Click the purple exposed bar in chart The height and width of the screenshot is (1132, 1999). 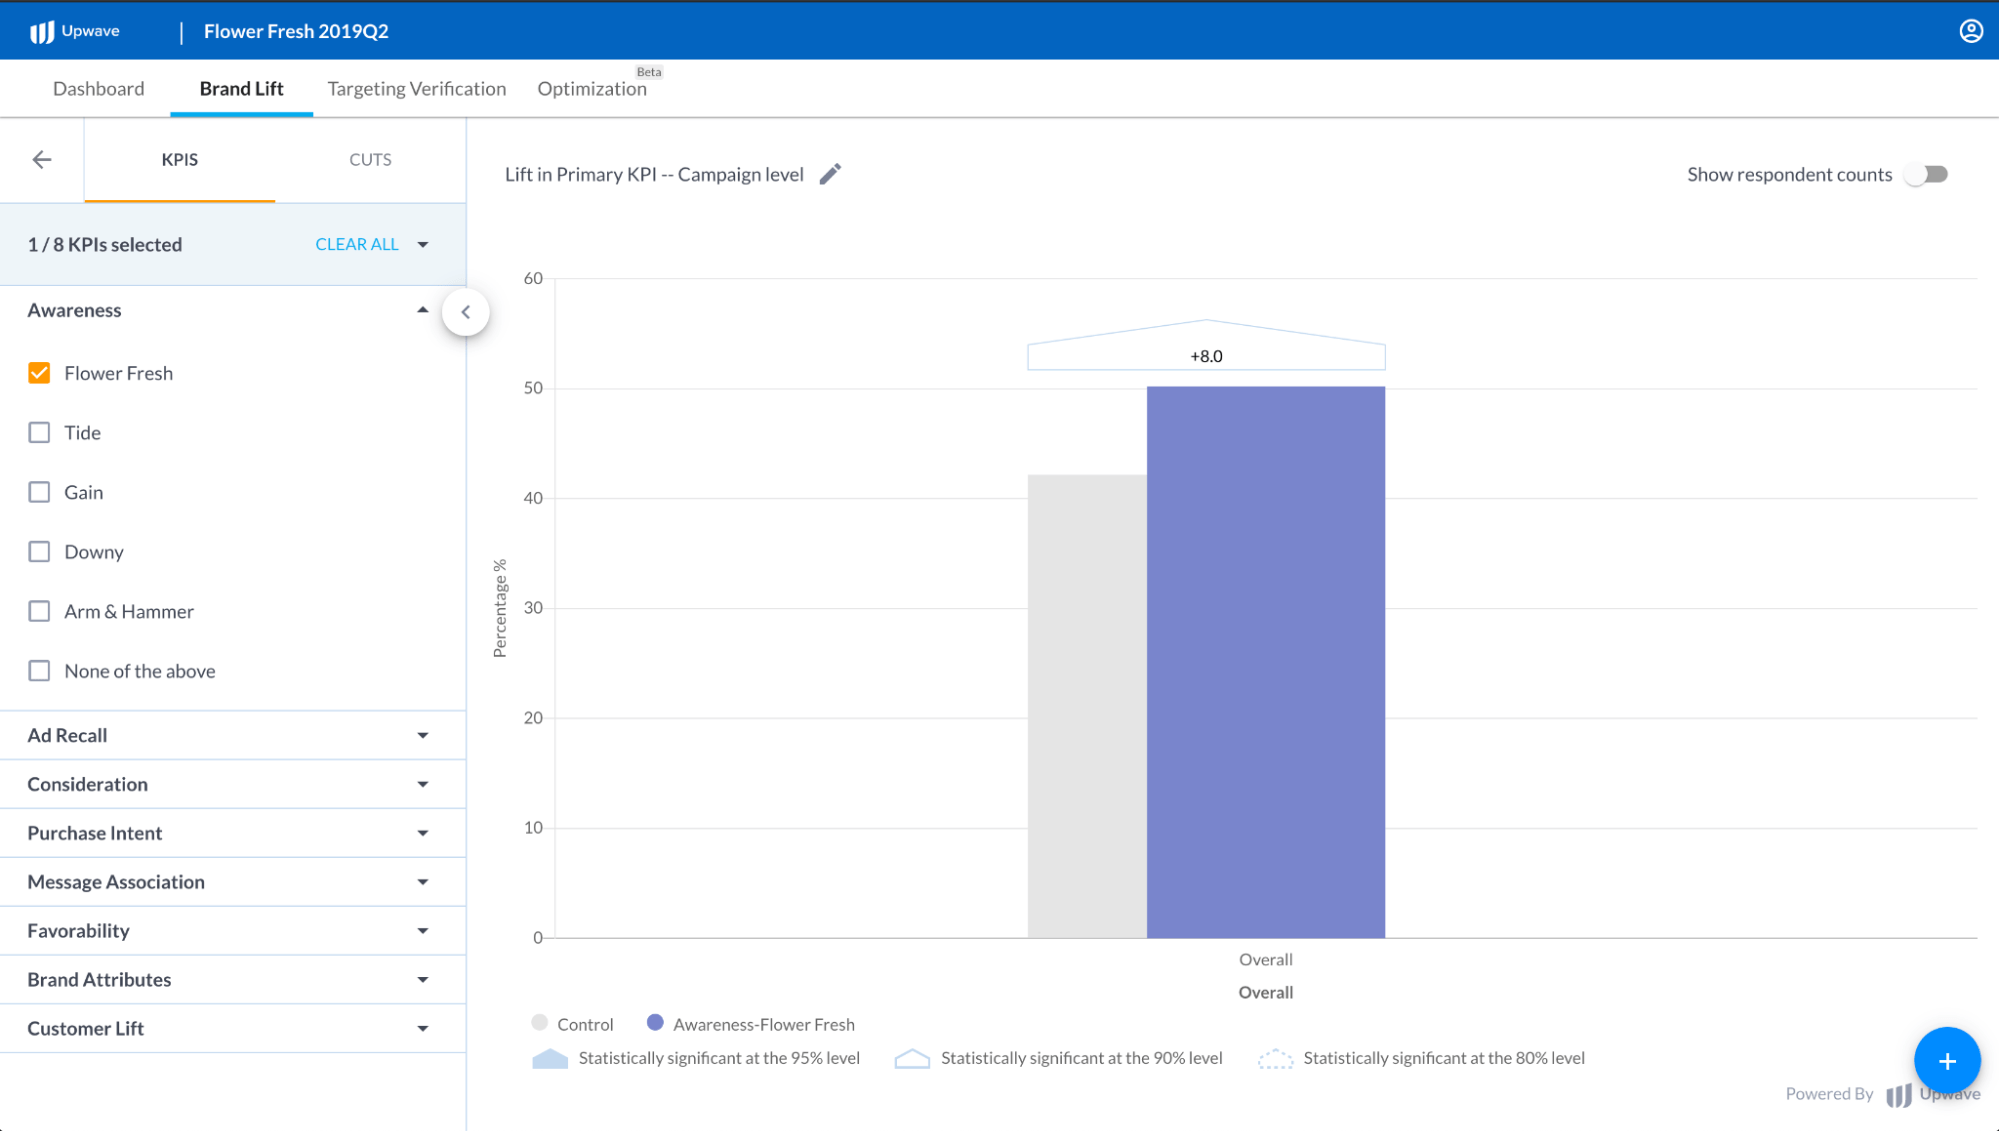(1266, 662)
